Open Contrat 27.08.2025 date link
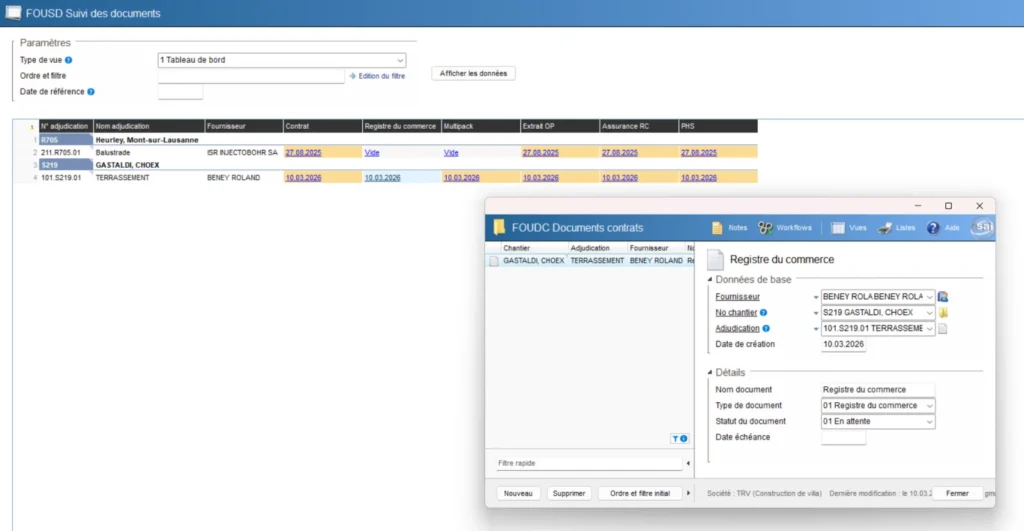This screenshot has width=1024, height=531. pos(303,153)
